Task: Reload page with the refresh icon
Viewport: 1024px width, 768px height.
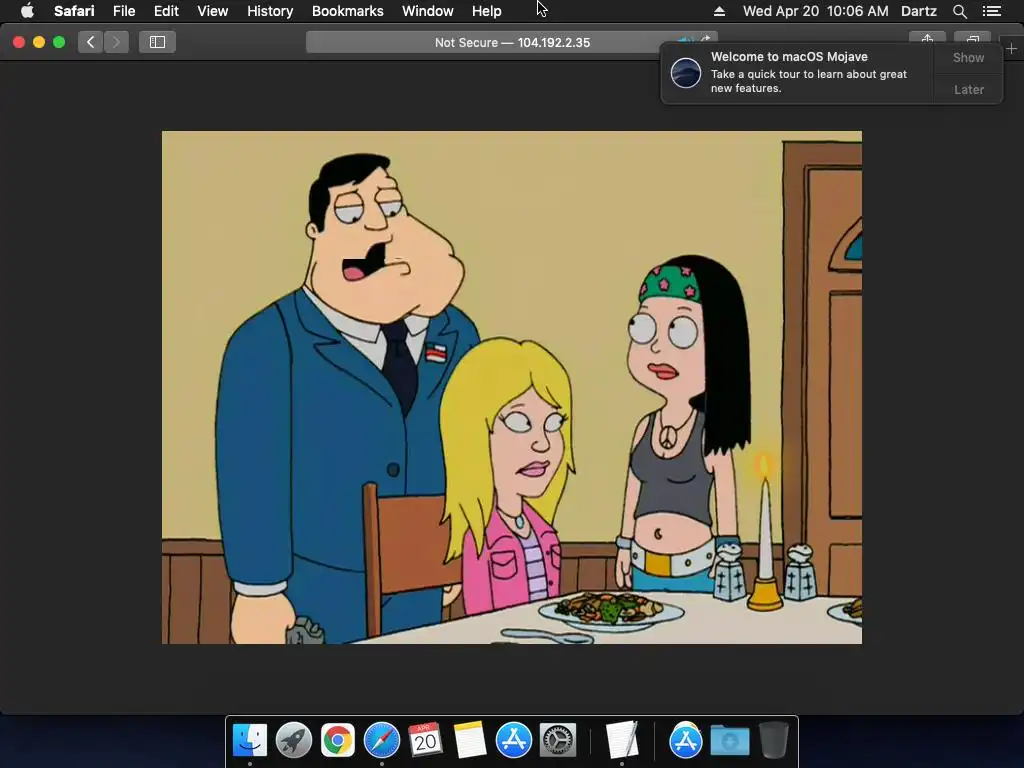Action: [x=705, y=39]
